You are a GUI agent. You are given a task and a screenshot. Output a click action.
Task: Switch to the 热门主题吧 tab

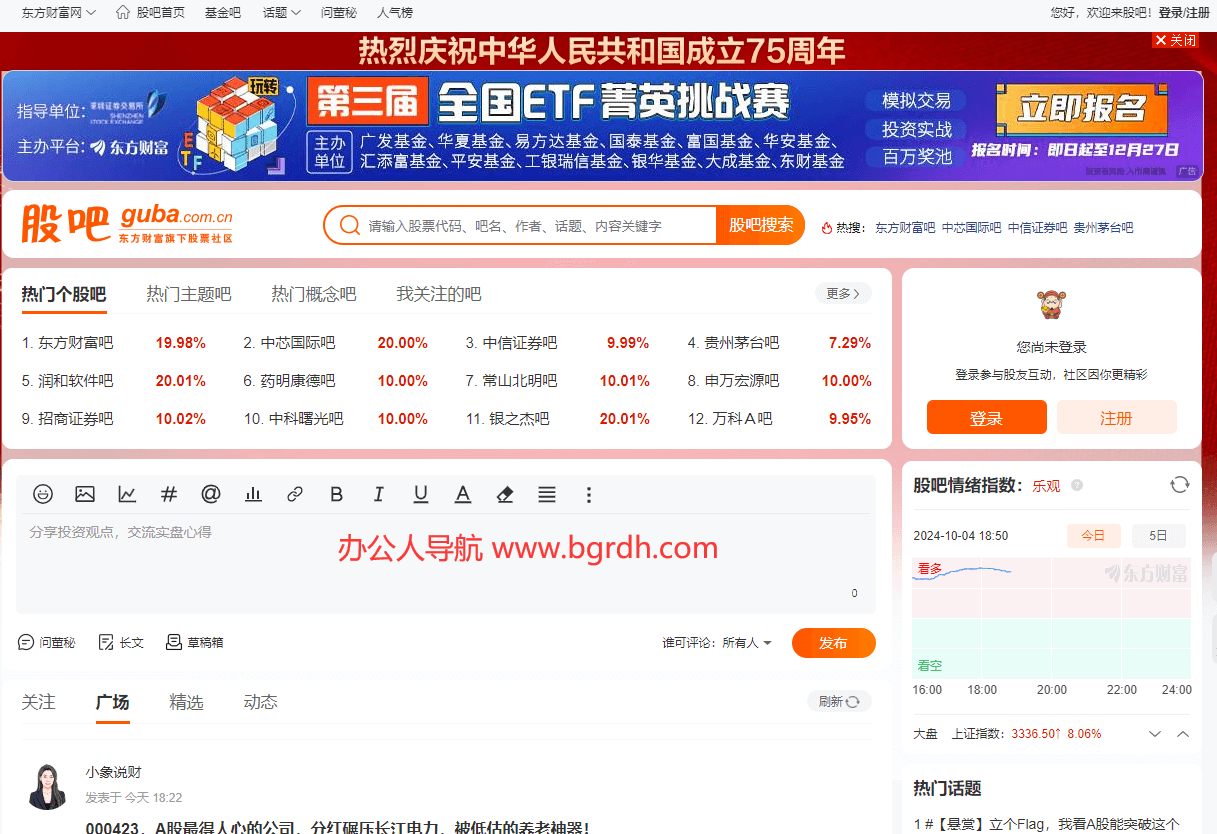click(x=189, y=294)
